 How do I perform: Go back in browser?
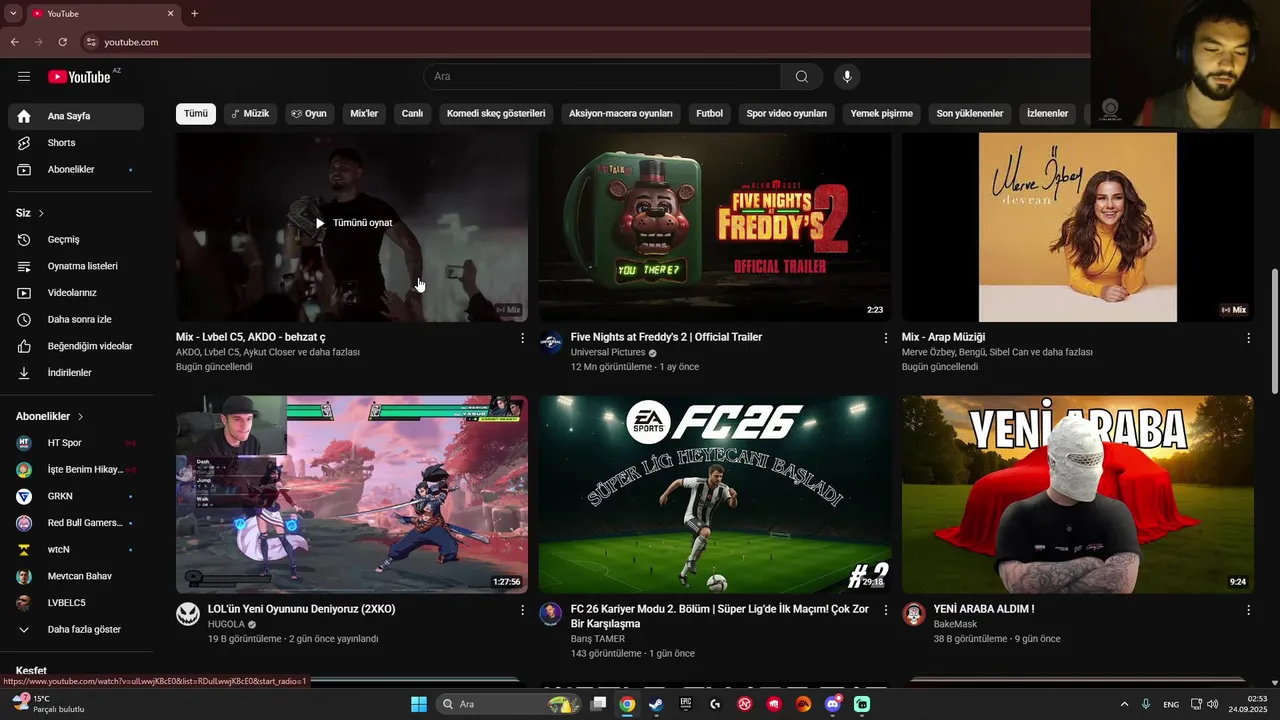(x=14, y=42)
